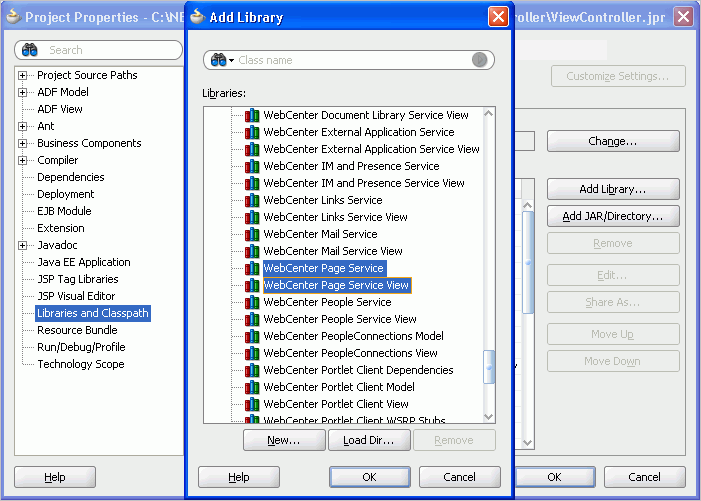Click library icon beside WebCenter External Application Service
Screen dimensions: 701x501
point(252,132)
